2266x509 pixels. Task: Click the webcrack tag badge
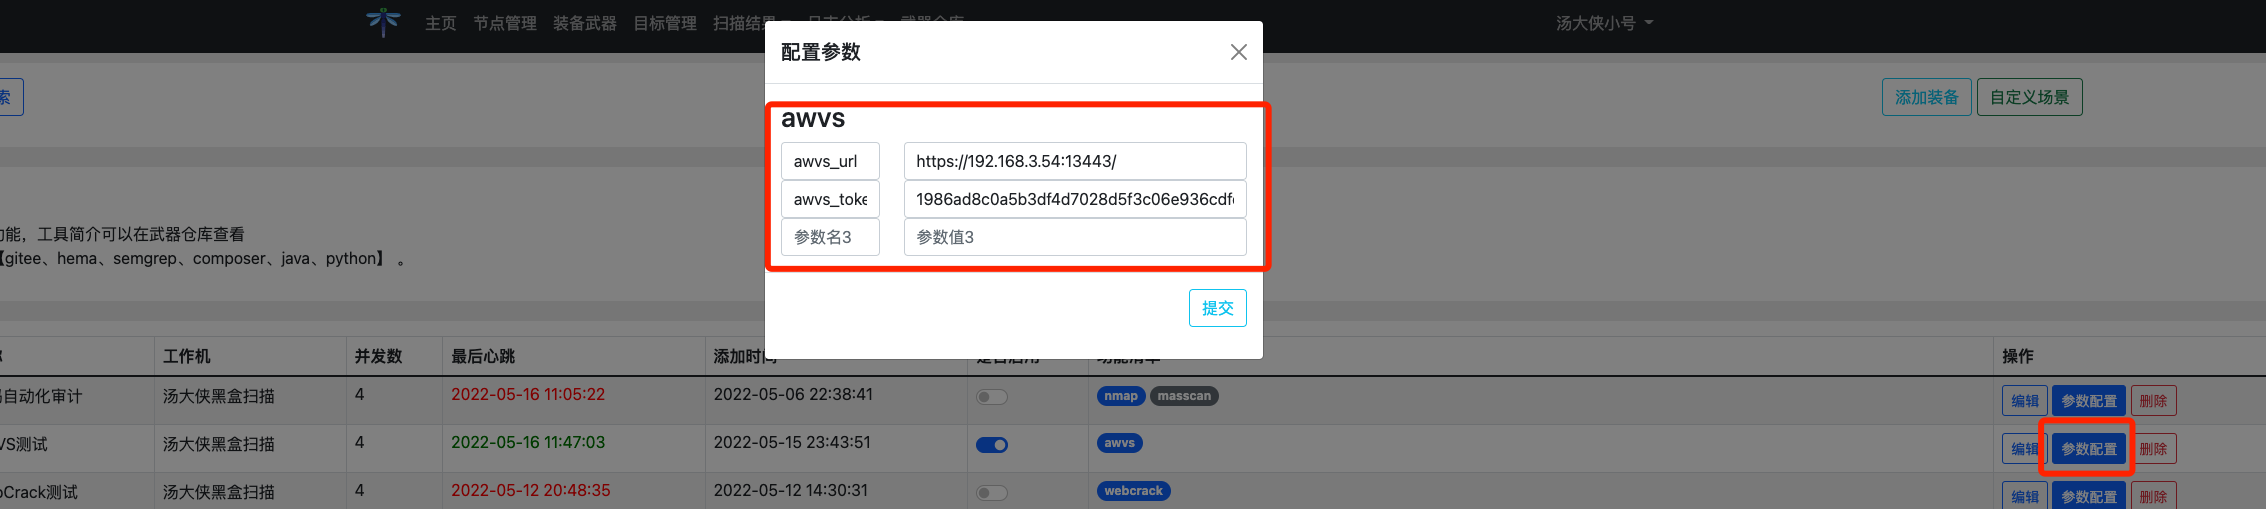point(1133,491)
